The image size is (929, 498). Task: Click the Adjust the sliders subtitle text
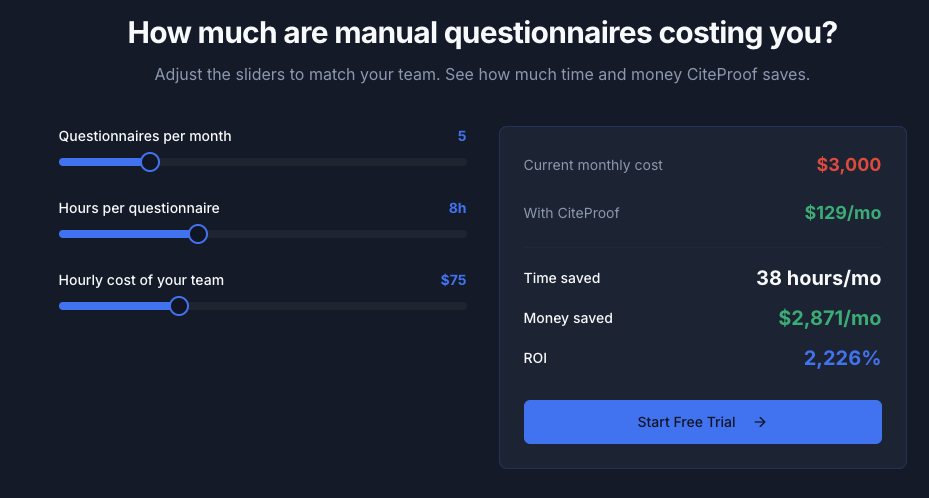(482, 75)
